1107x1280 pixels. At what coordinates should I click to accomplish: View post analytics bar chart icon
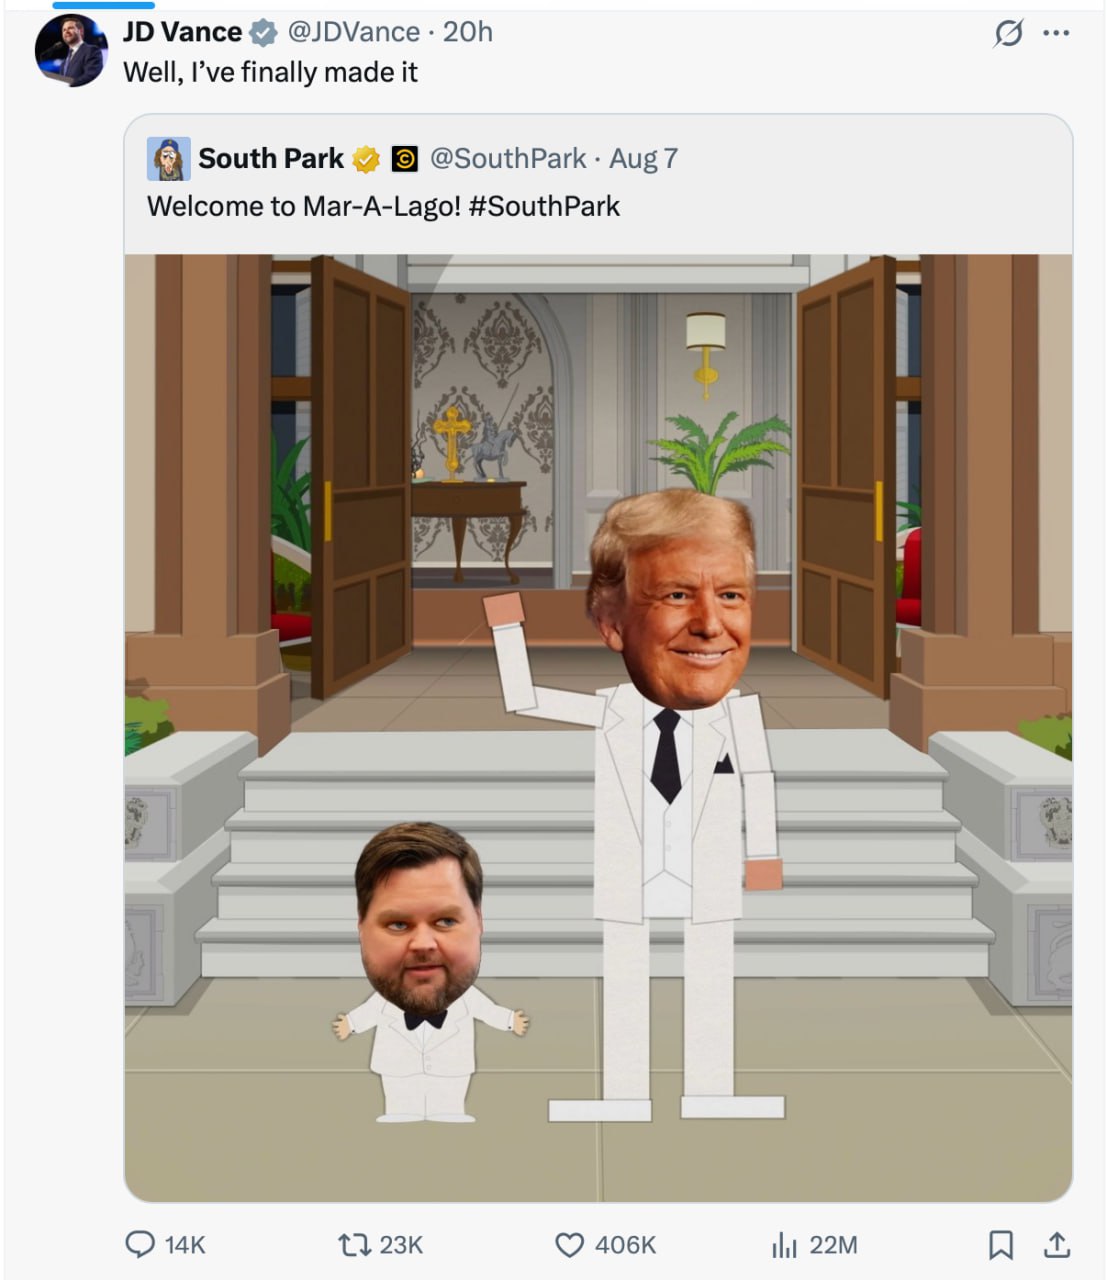[x=784, y=1245]
